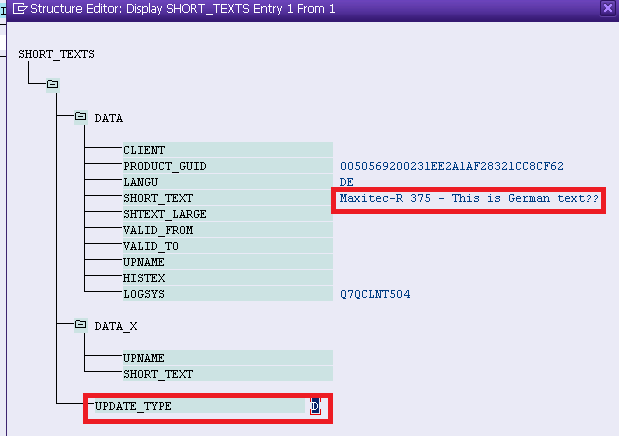Click the Maxitec-R 375 short text value
The height and width of the screenshot is (436, 619).
(x=469, y=198)
